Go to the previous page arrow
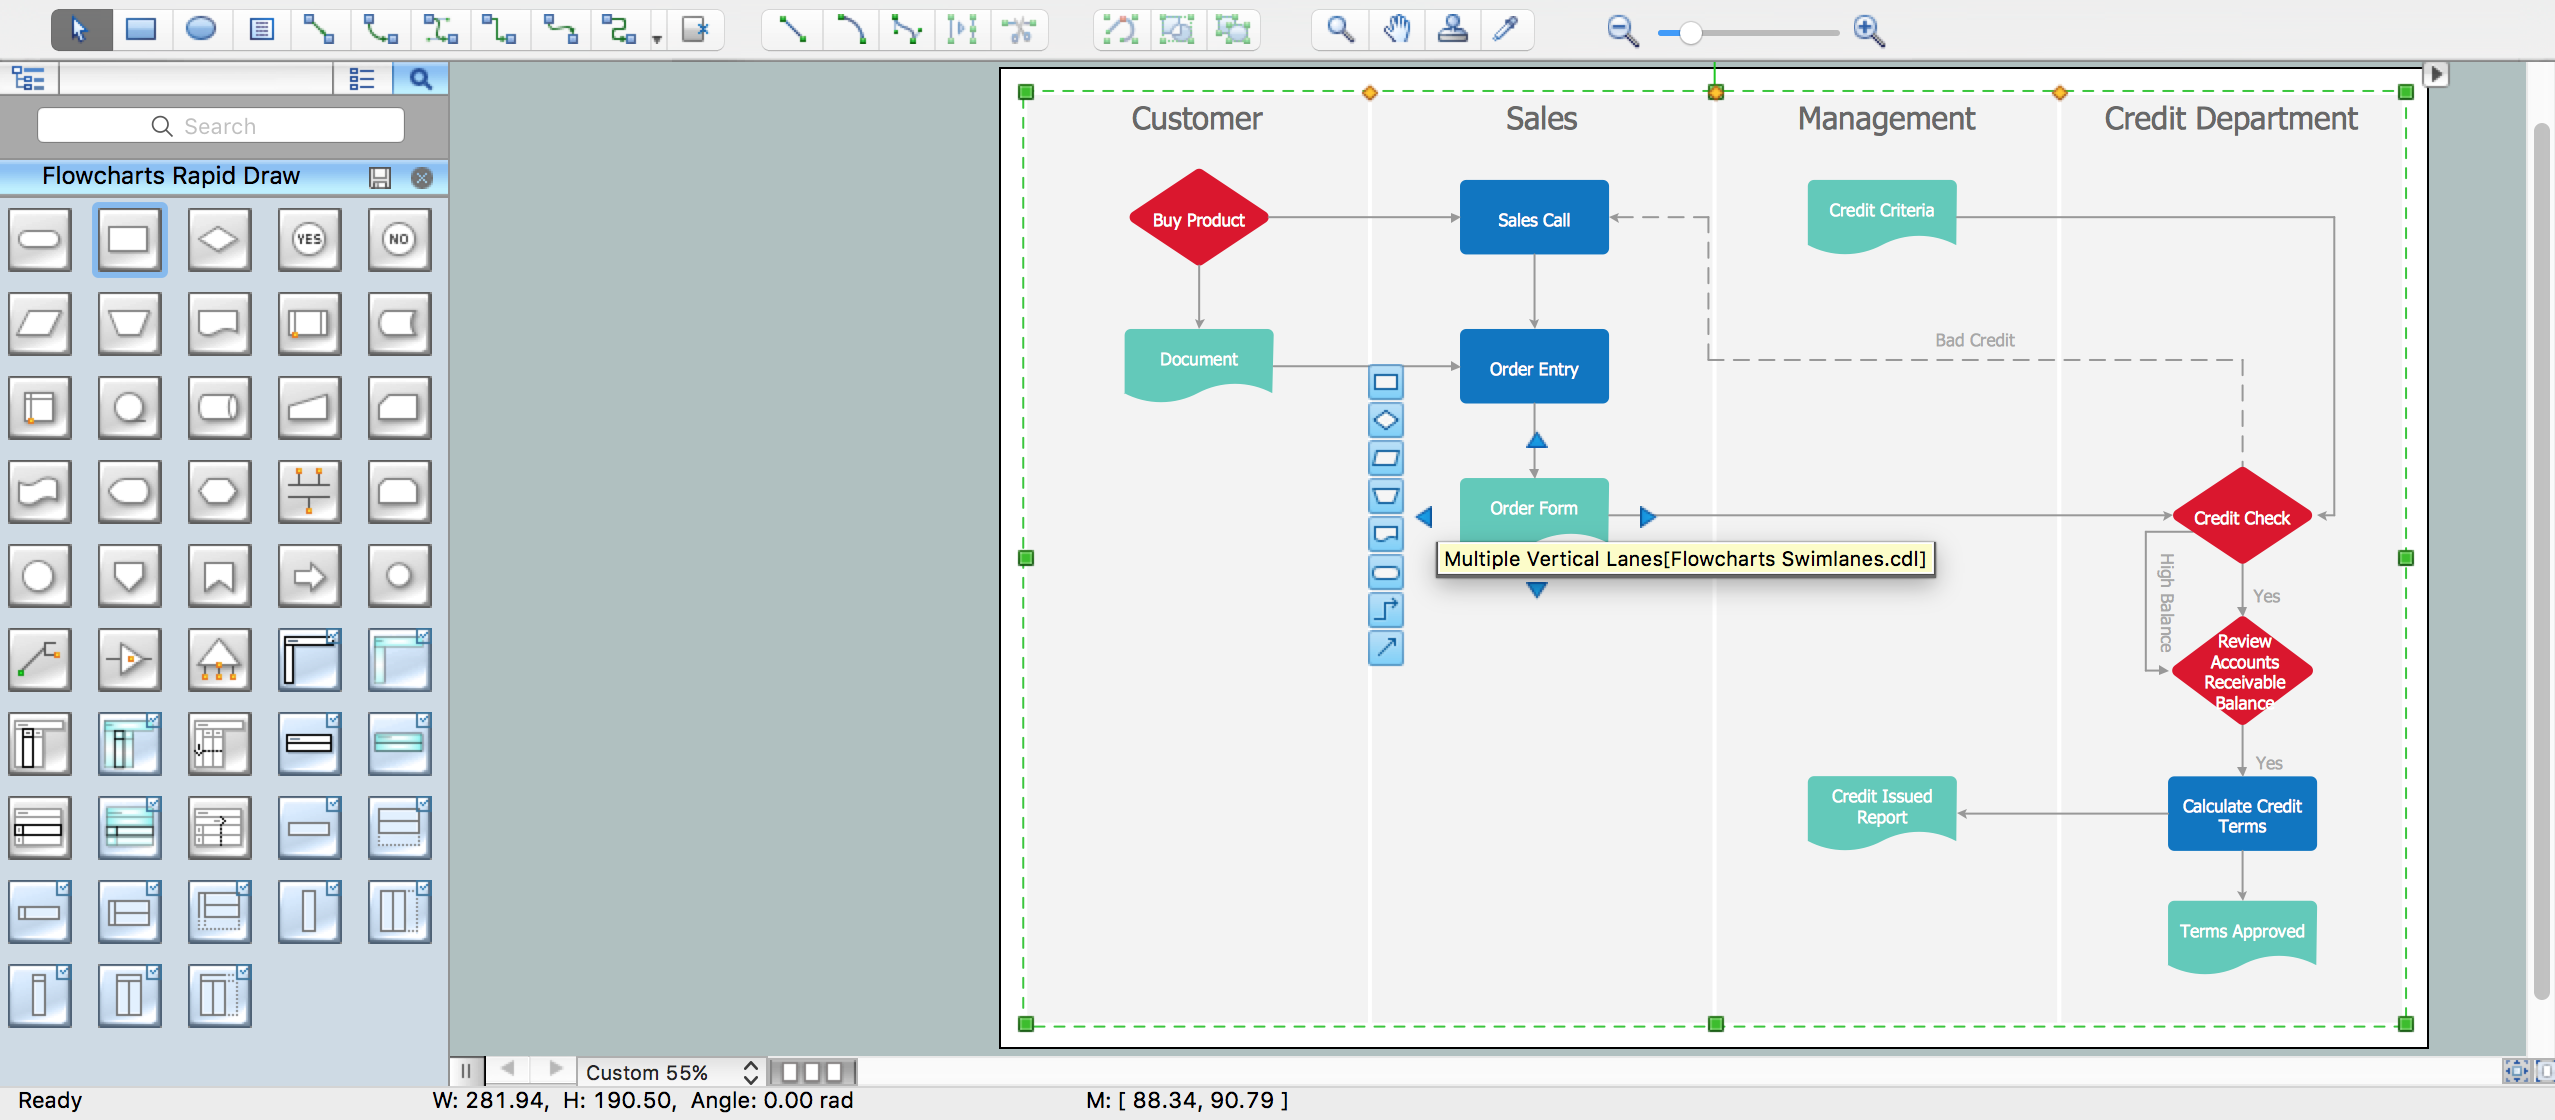The image size is (2555, 1120). click(x=508, y=1069)
